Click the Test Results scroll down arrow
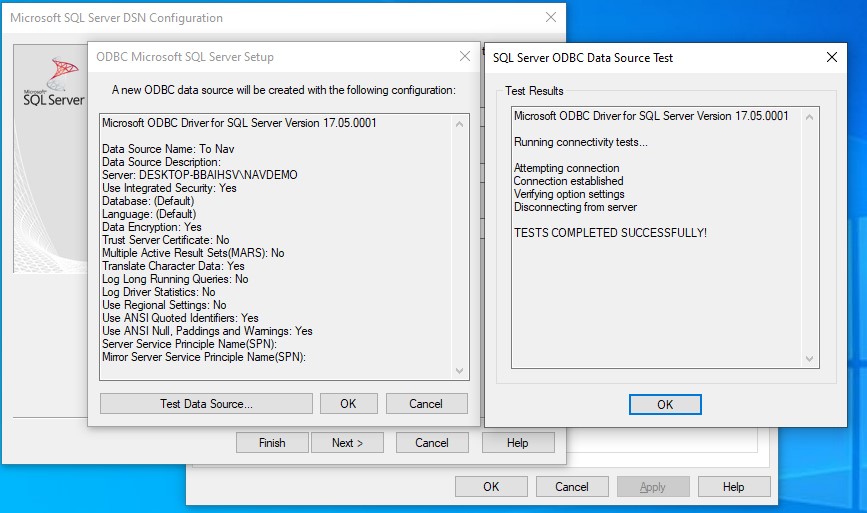 tap(809, 359)
